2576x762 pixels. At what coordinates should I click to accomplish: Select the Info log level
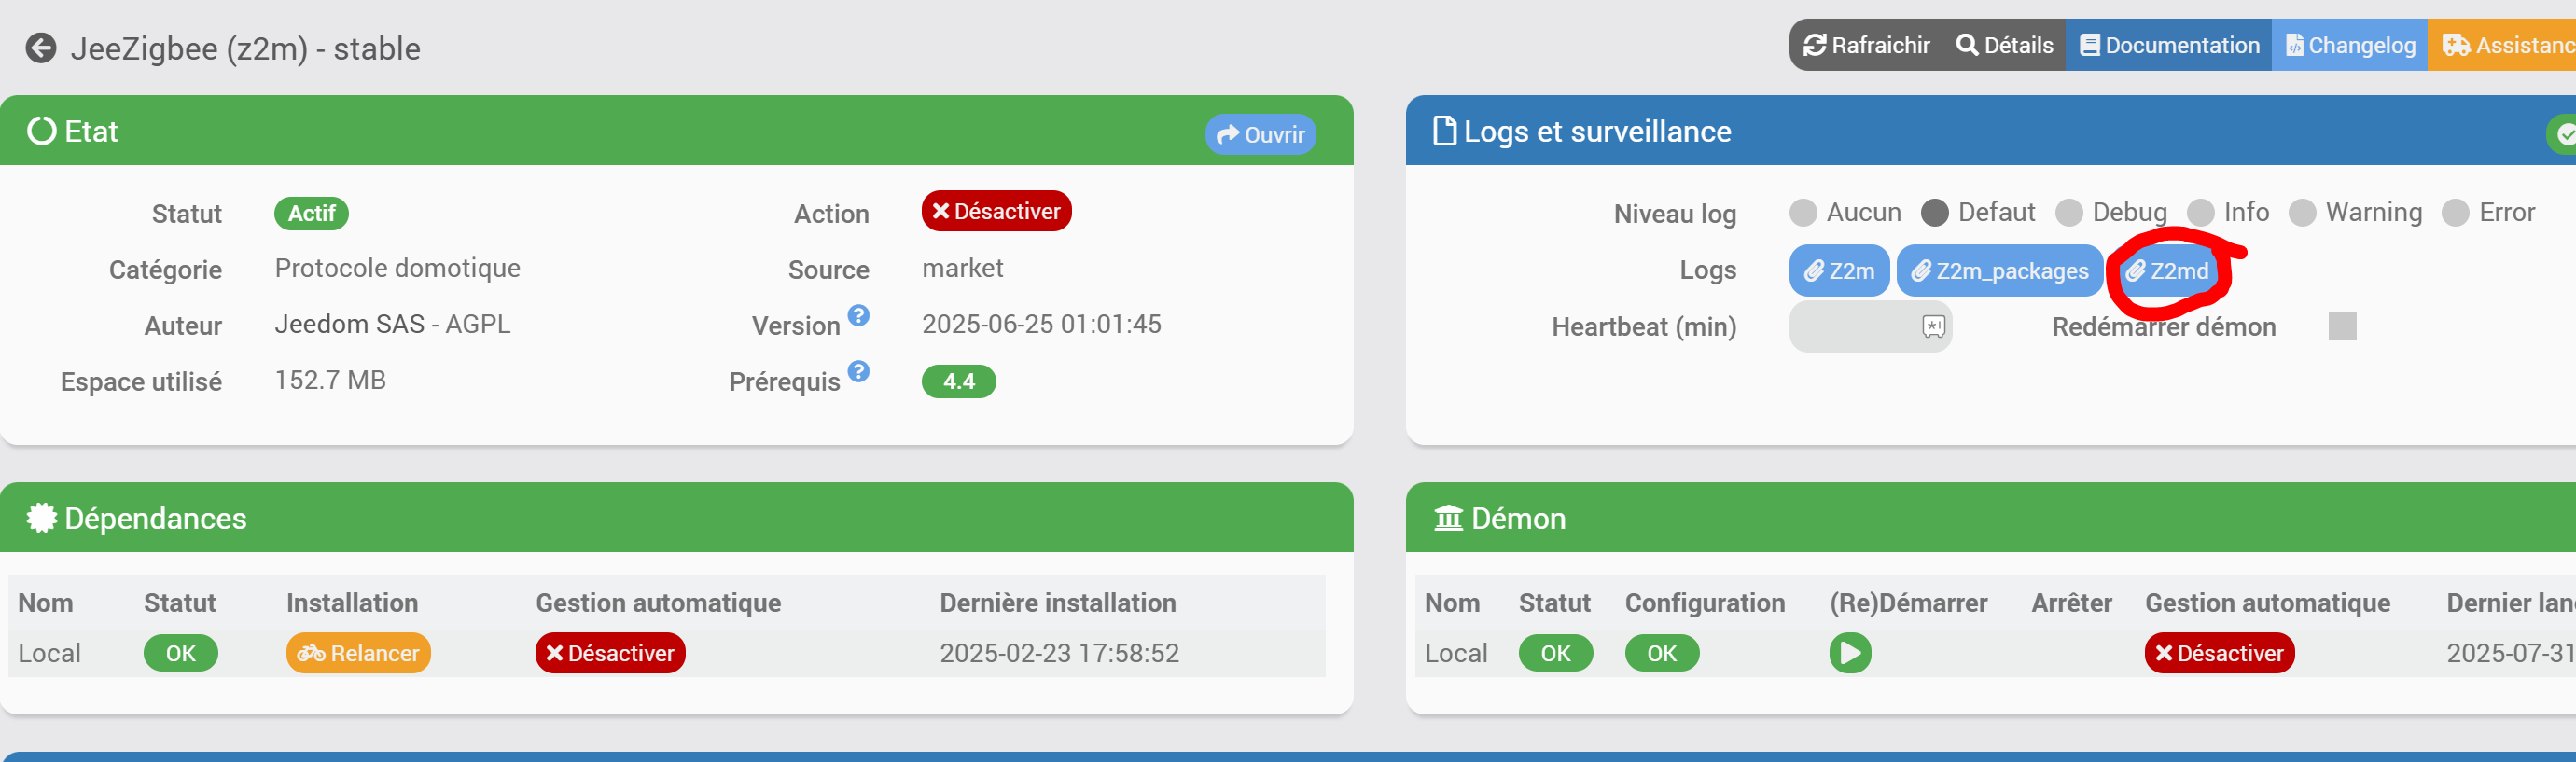pyautogui.click(x=2200, y=212)
